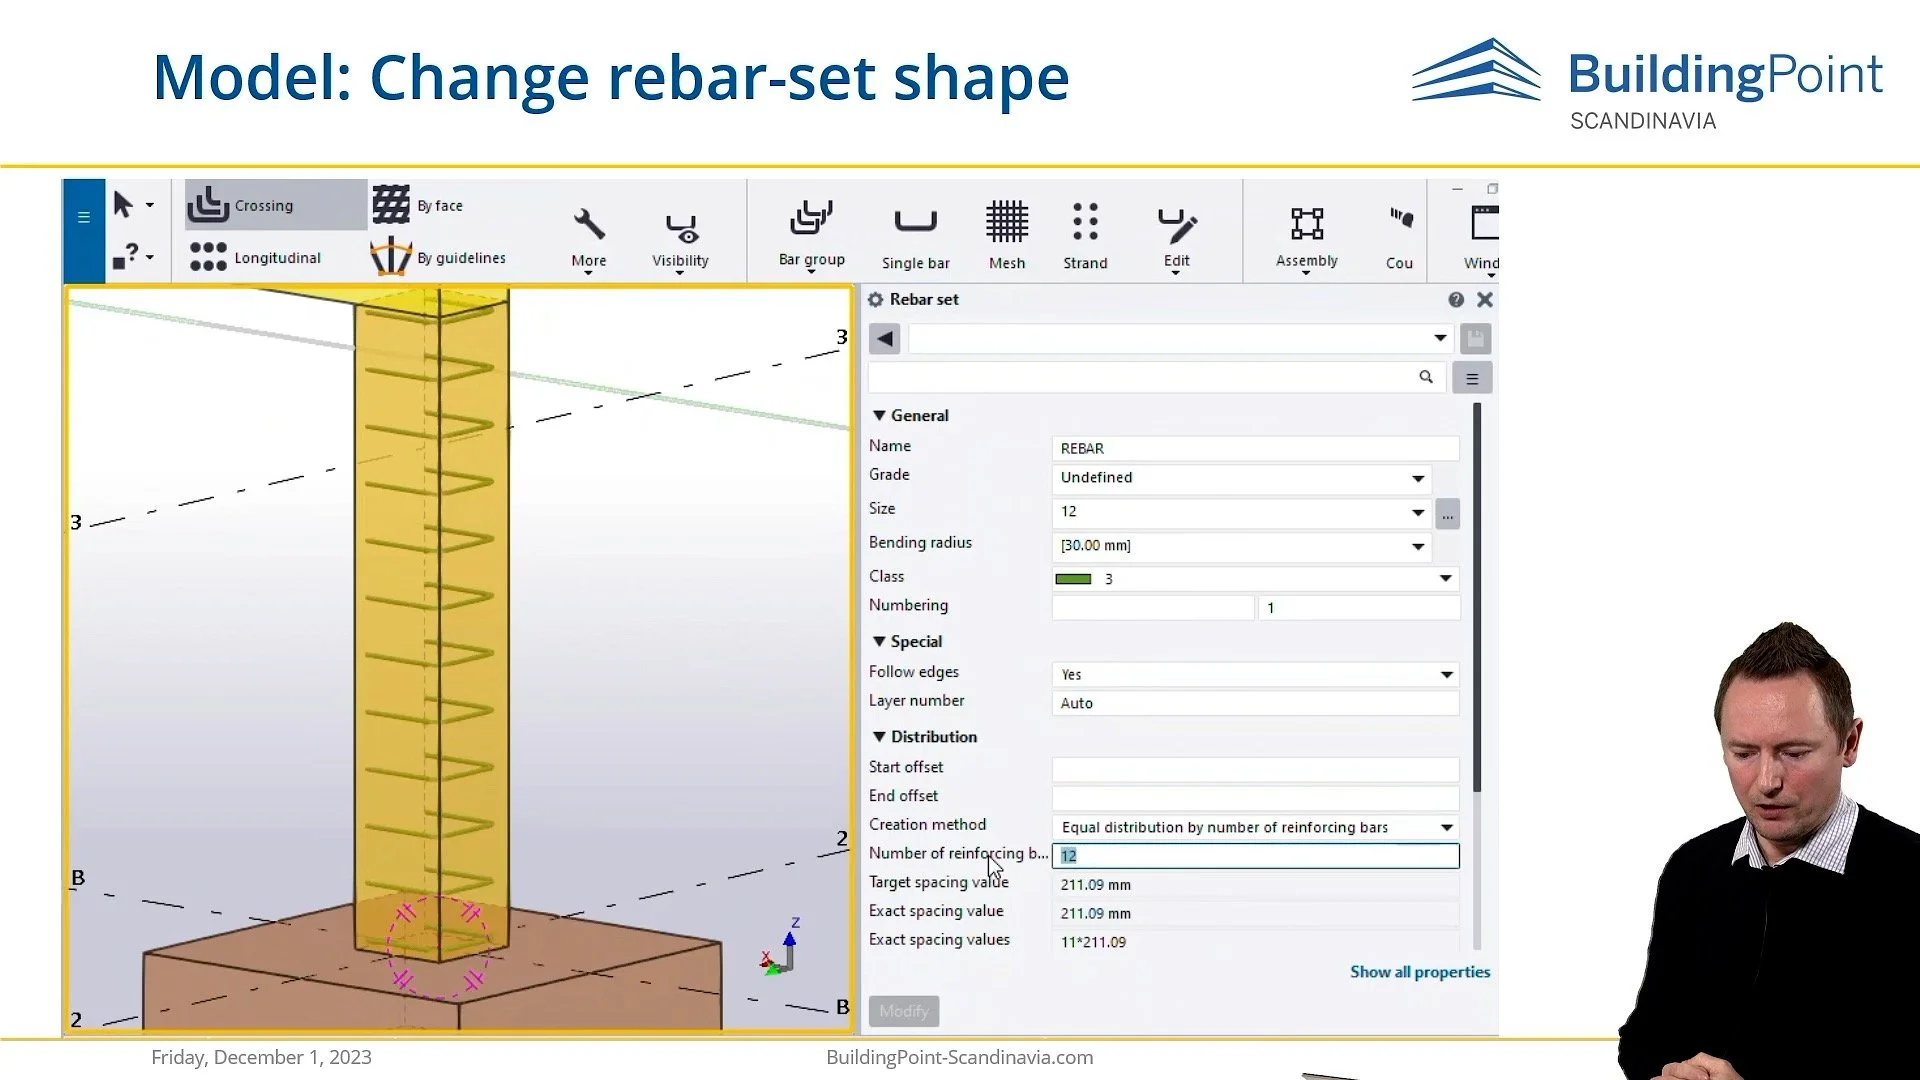Select the Single bar tool
Screen dimensions: 1920x1080
(x=915, y=236)
